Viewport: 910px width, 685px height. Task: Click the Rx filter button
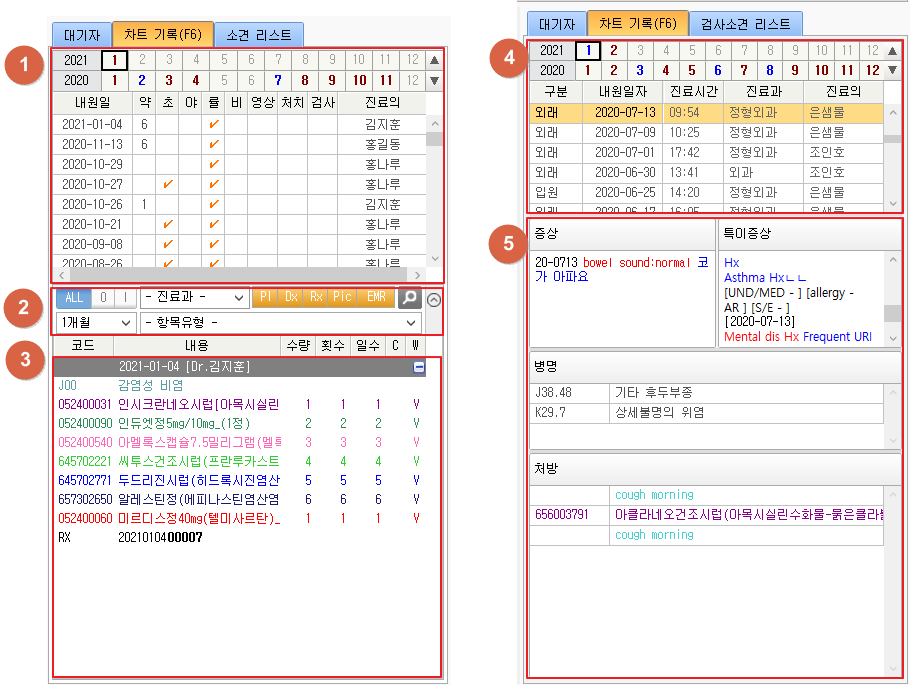point(316,298)
